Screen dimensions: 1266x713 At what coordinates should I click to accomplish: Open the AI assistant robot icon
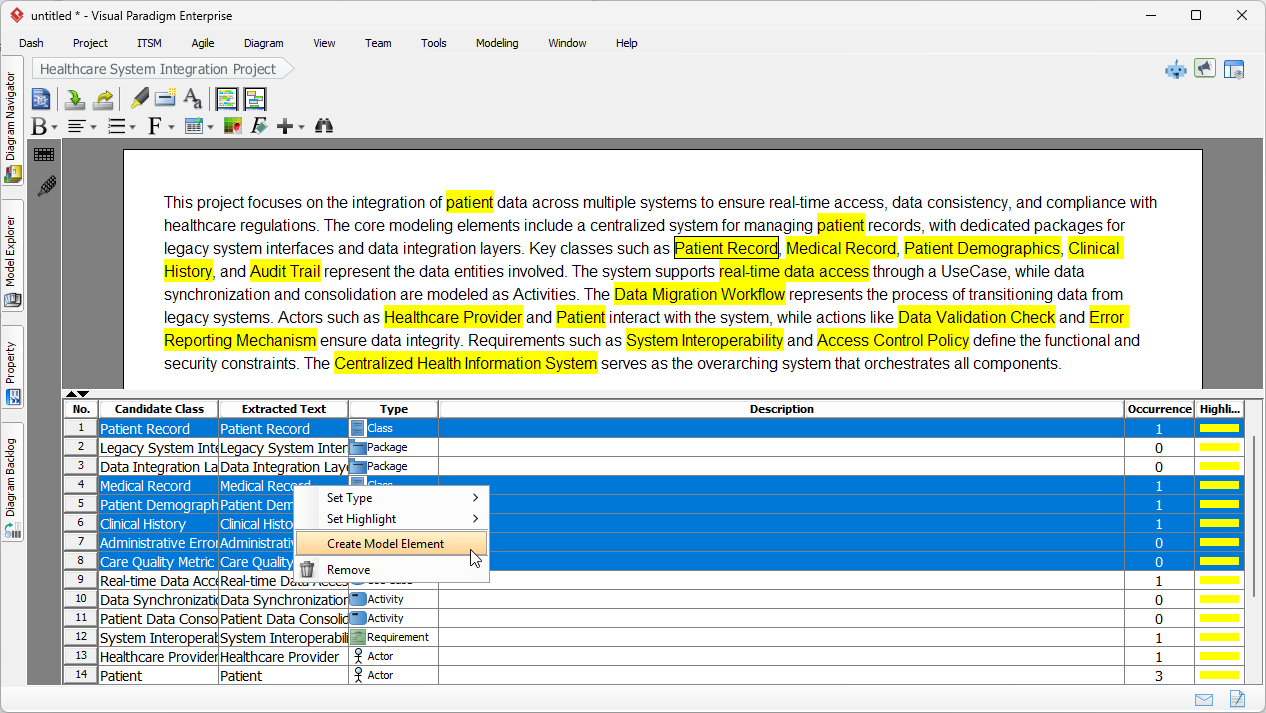coord(1175,69)
